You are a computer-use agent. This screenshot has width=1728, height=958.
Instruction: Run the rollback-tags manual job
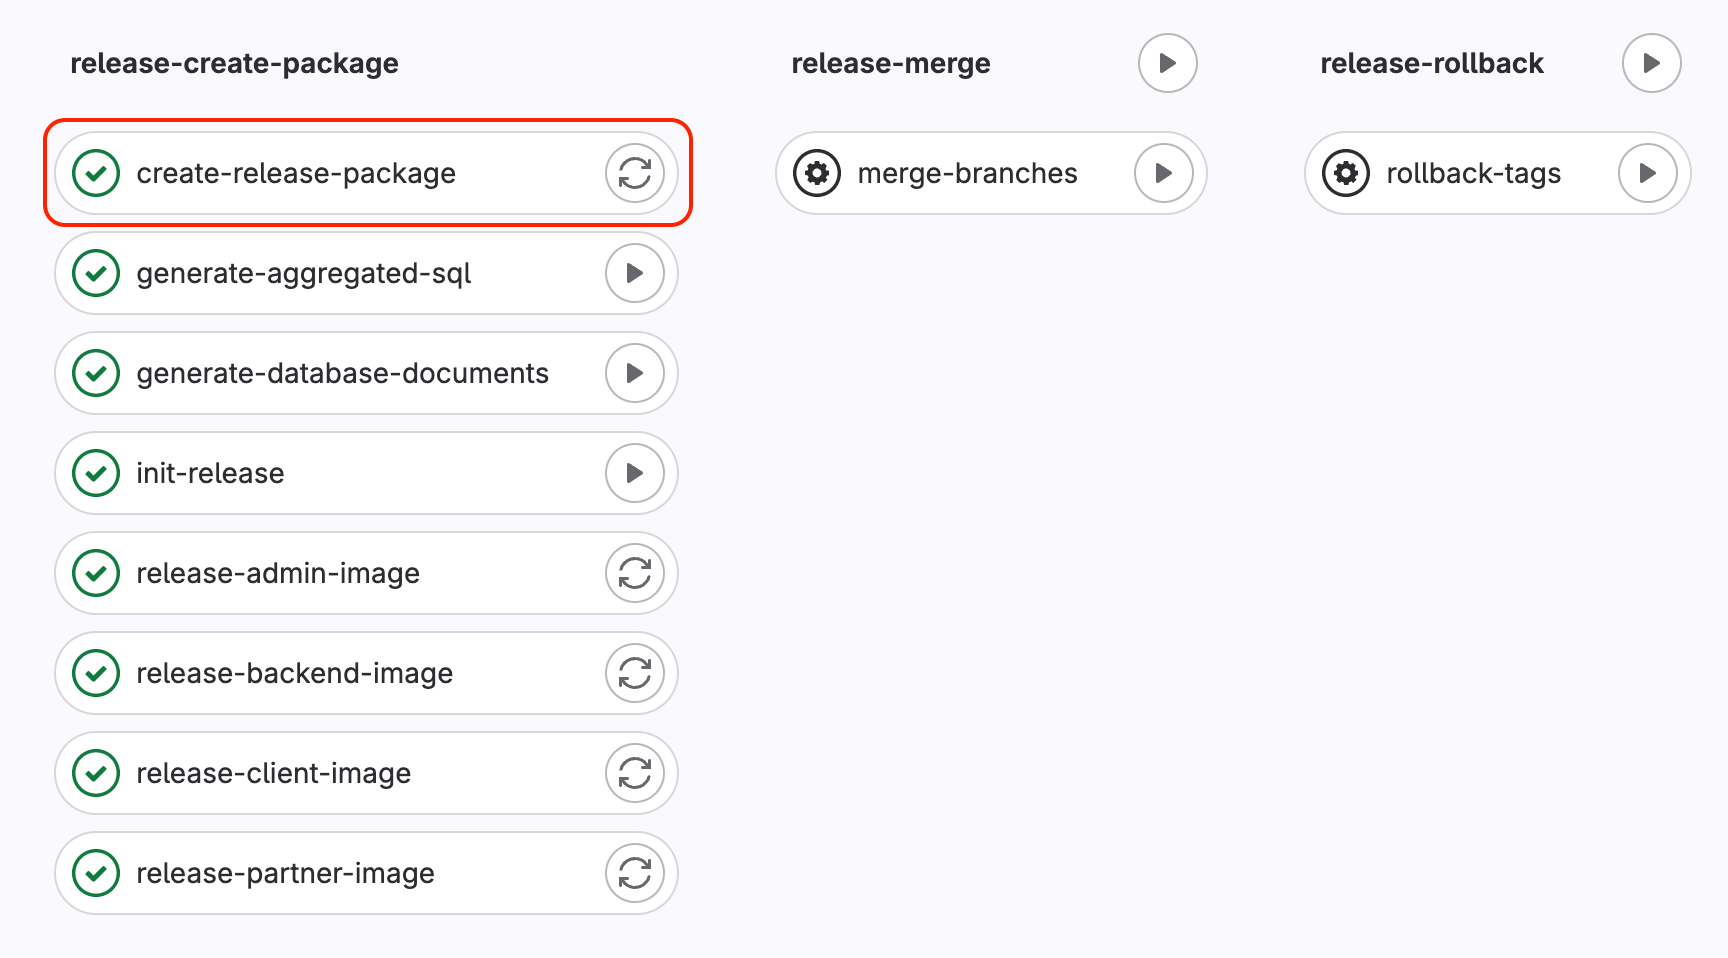1647,173
